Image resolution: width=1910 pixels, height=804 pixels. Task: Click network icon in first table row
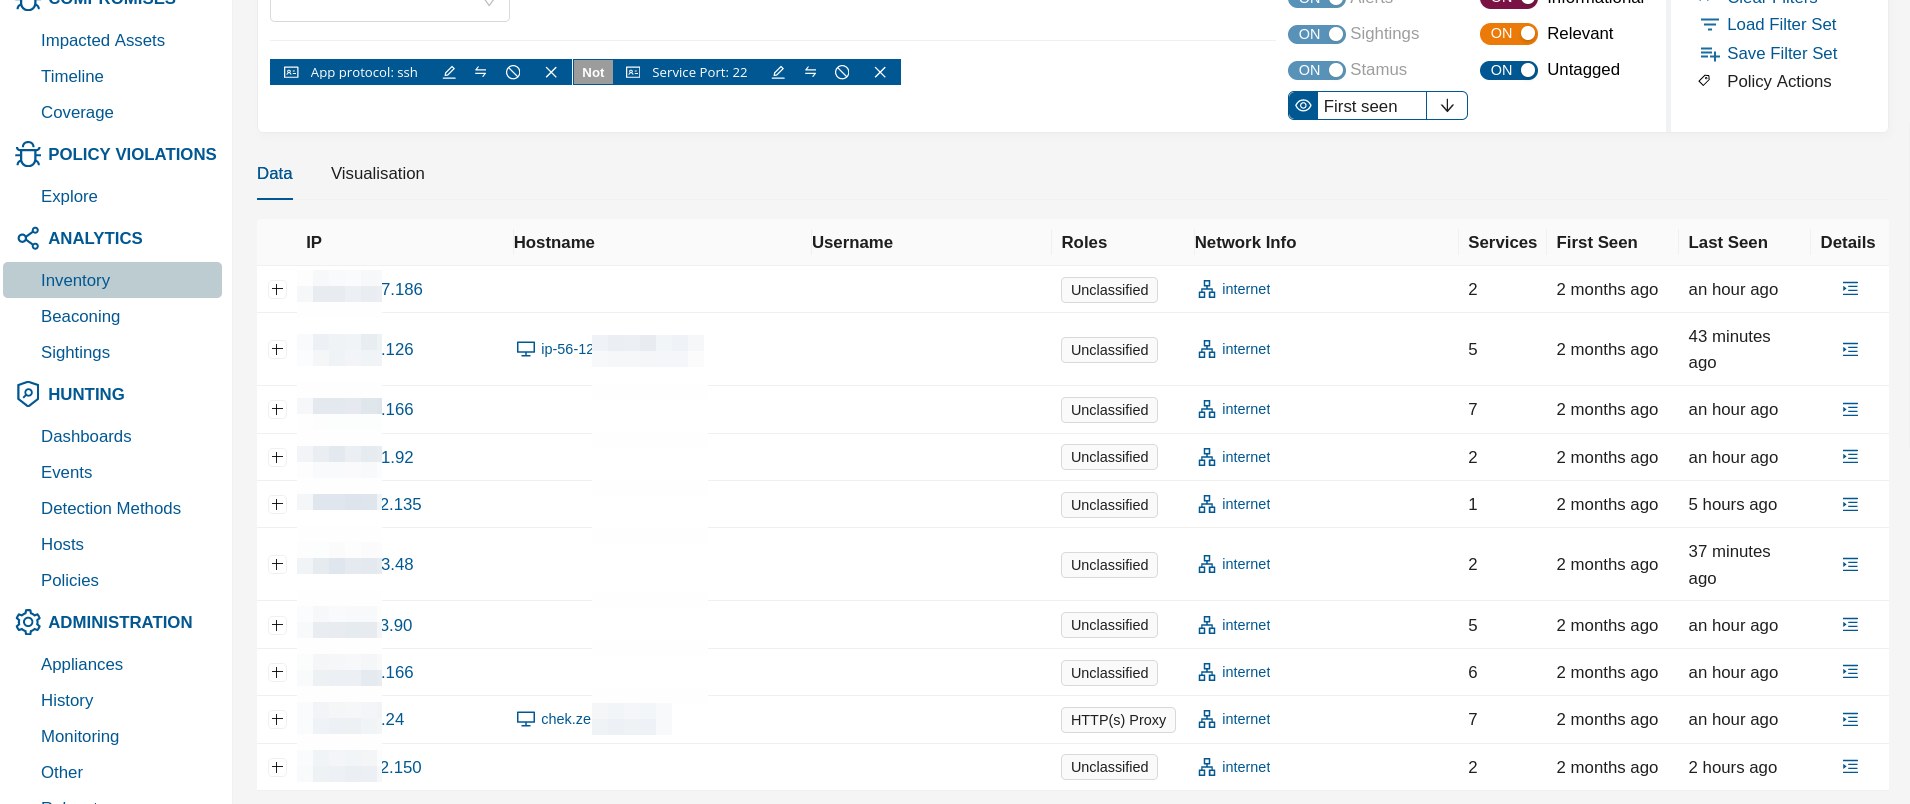point(1207,290)
